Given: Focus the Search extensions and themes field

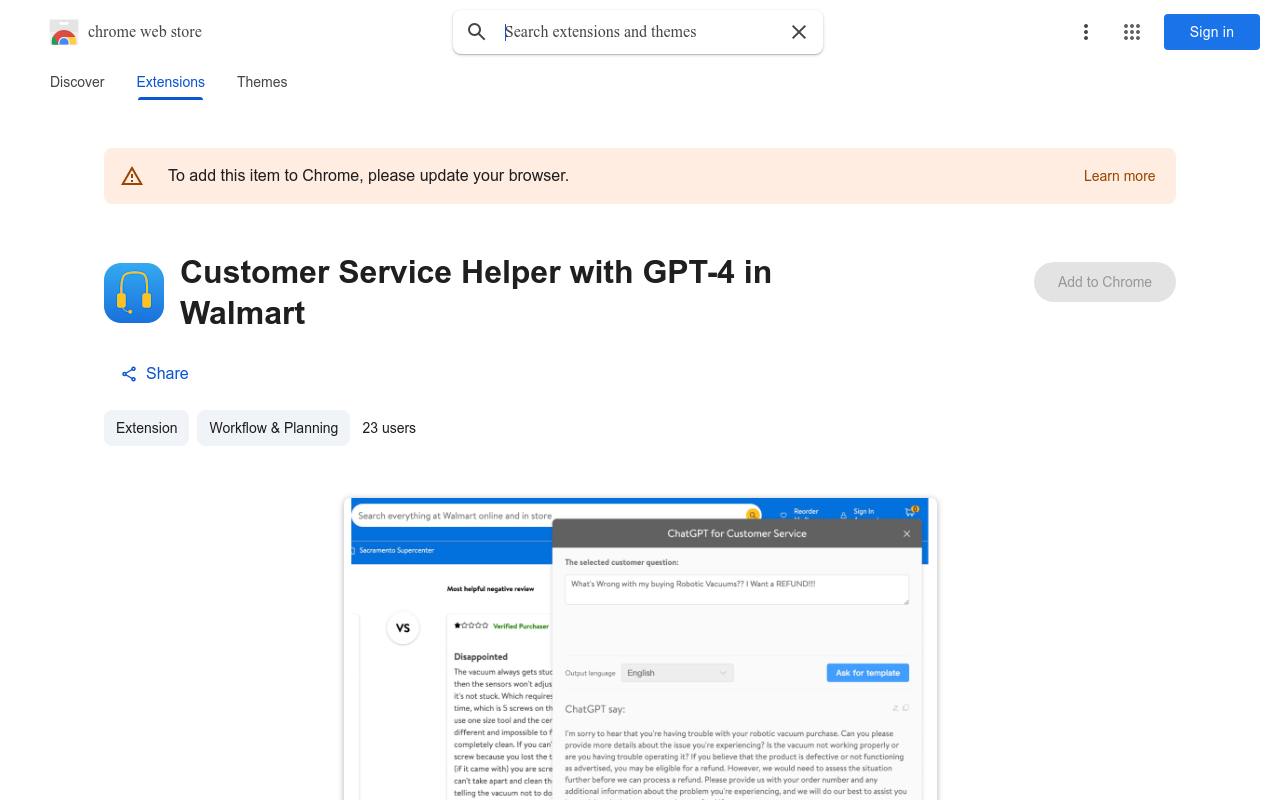Looking at the screenshot, I should click(x=640, y=32).
